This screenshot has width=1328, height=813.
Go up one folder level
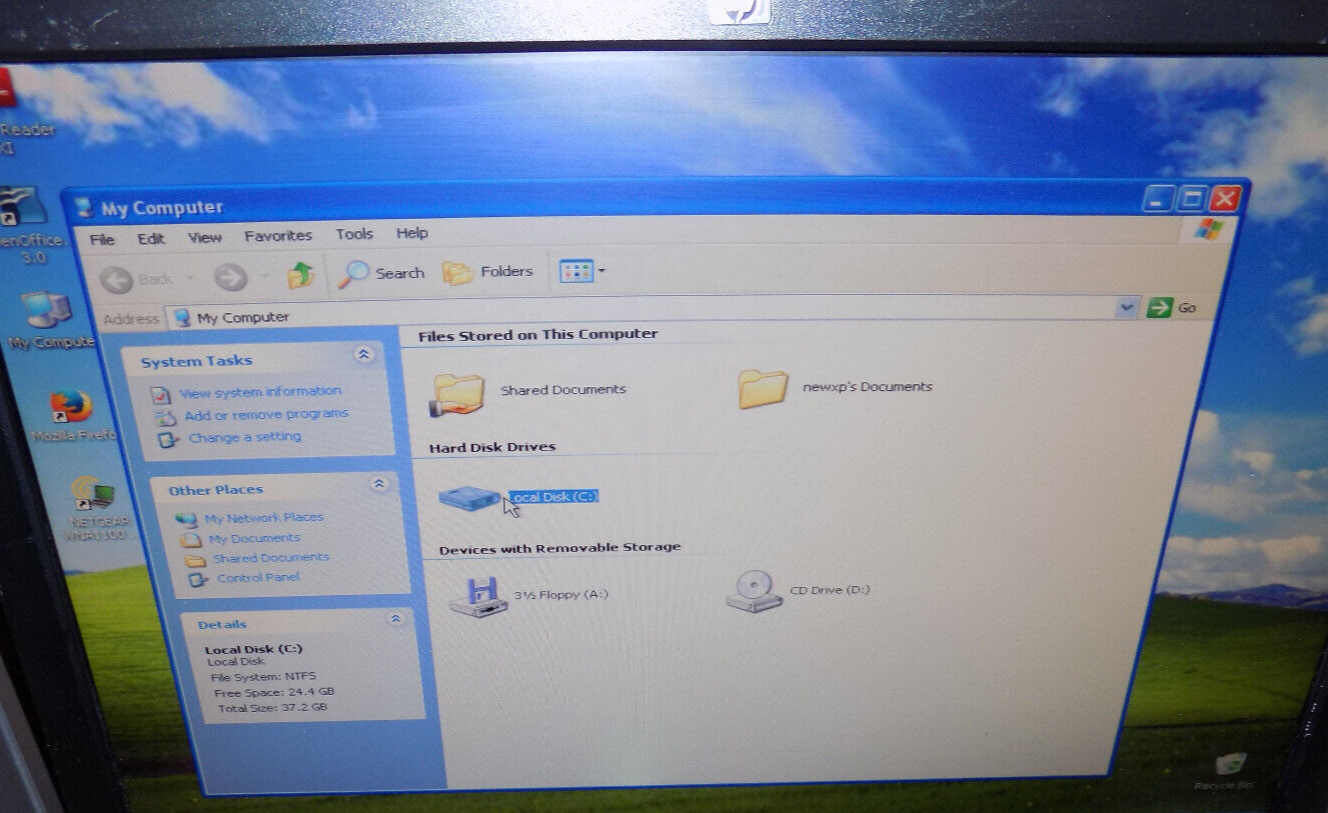(300, 275)
